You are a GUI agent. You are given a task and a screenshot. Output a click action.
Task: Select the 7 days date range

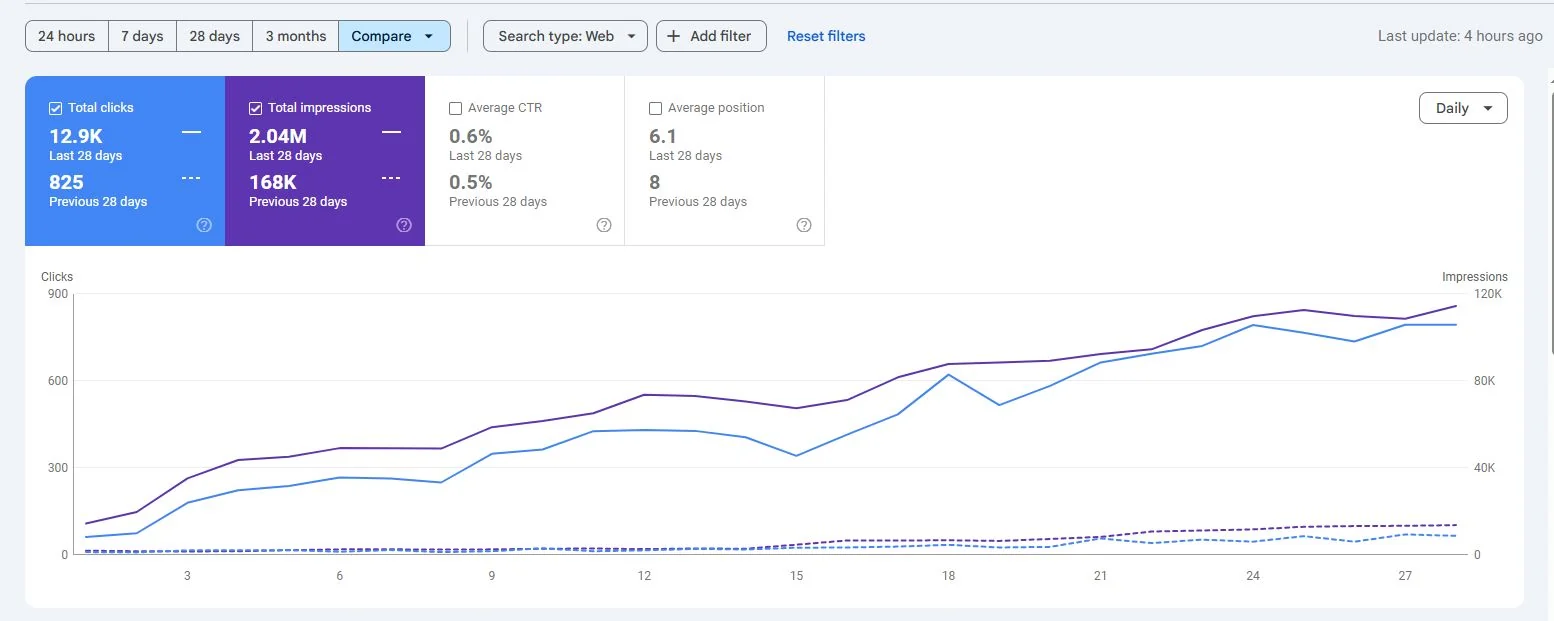tap(142, 36)
